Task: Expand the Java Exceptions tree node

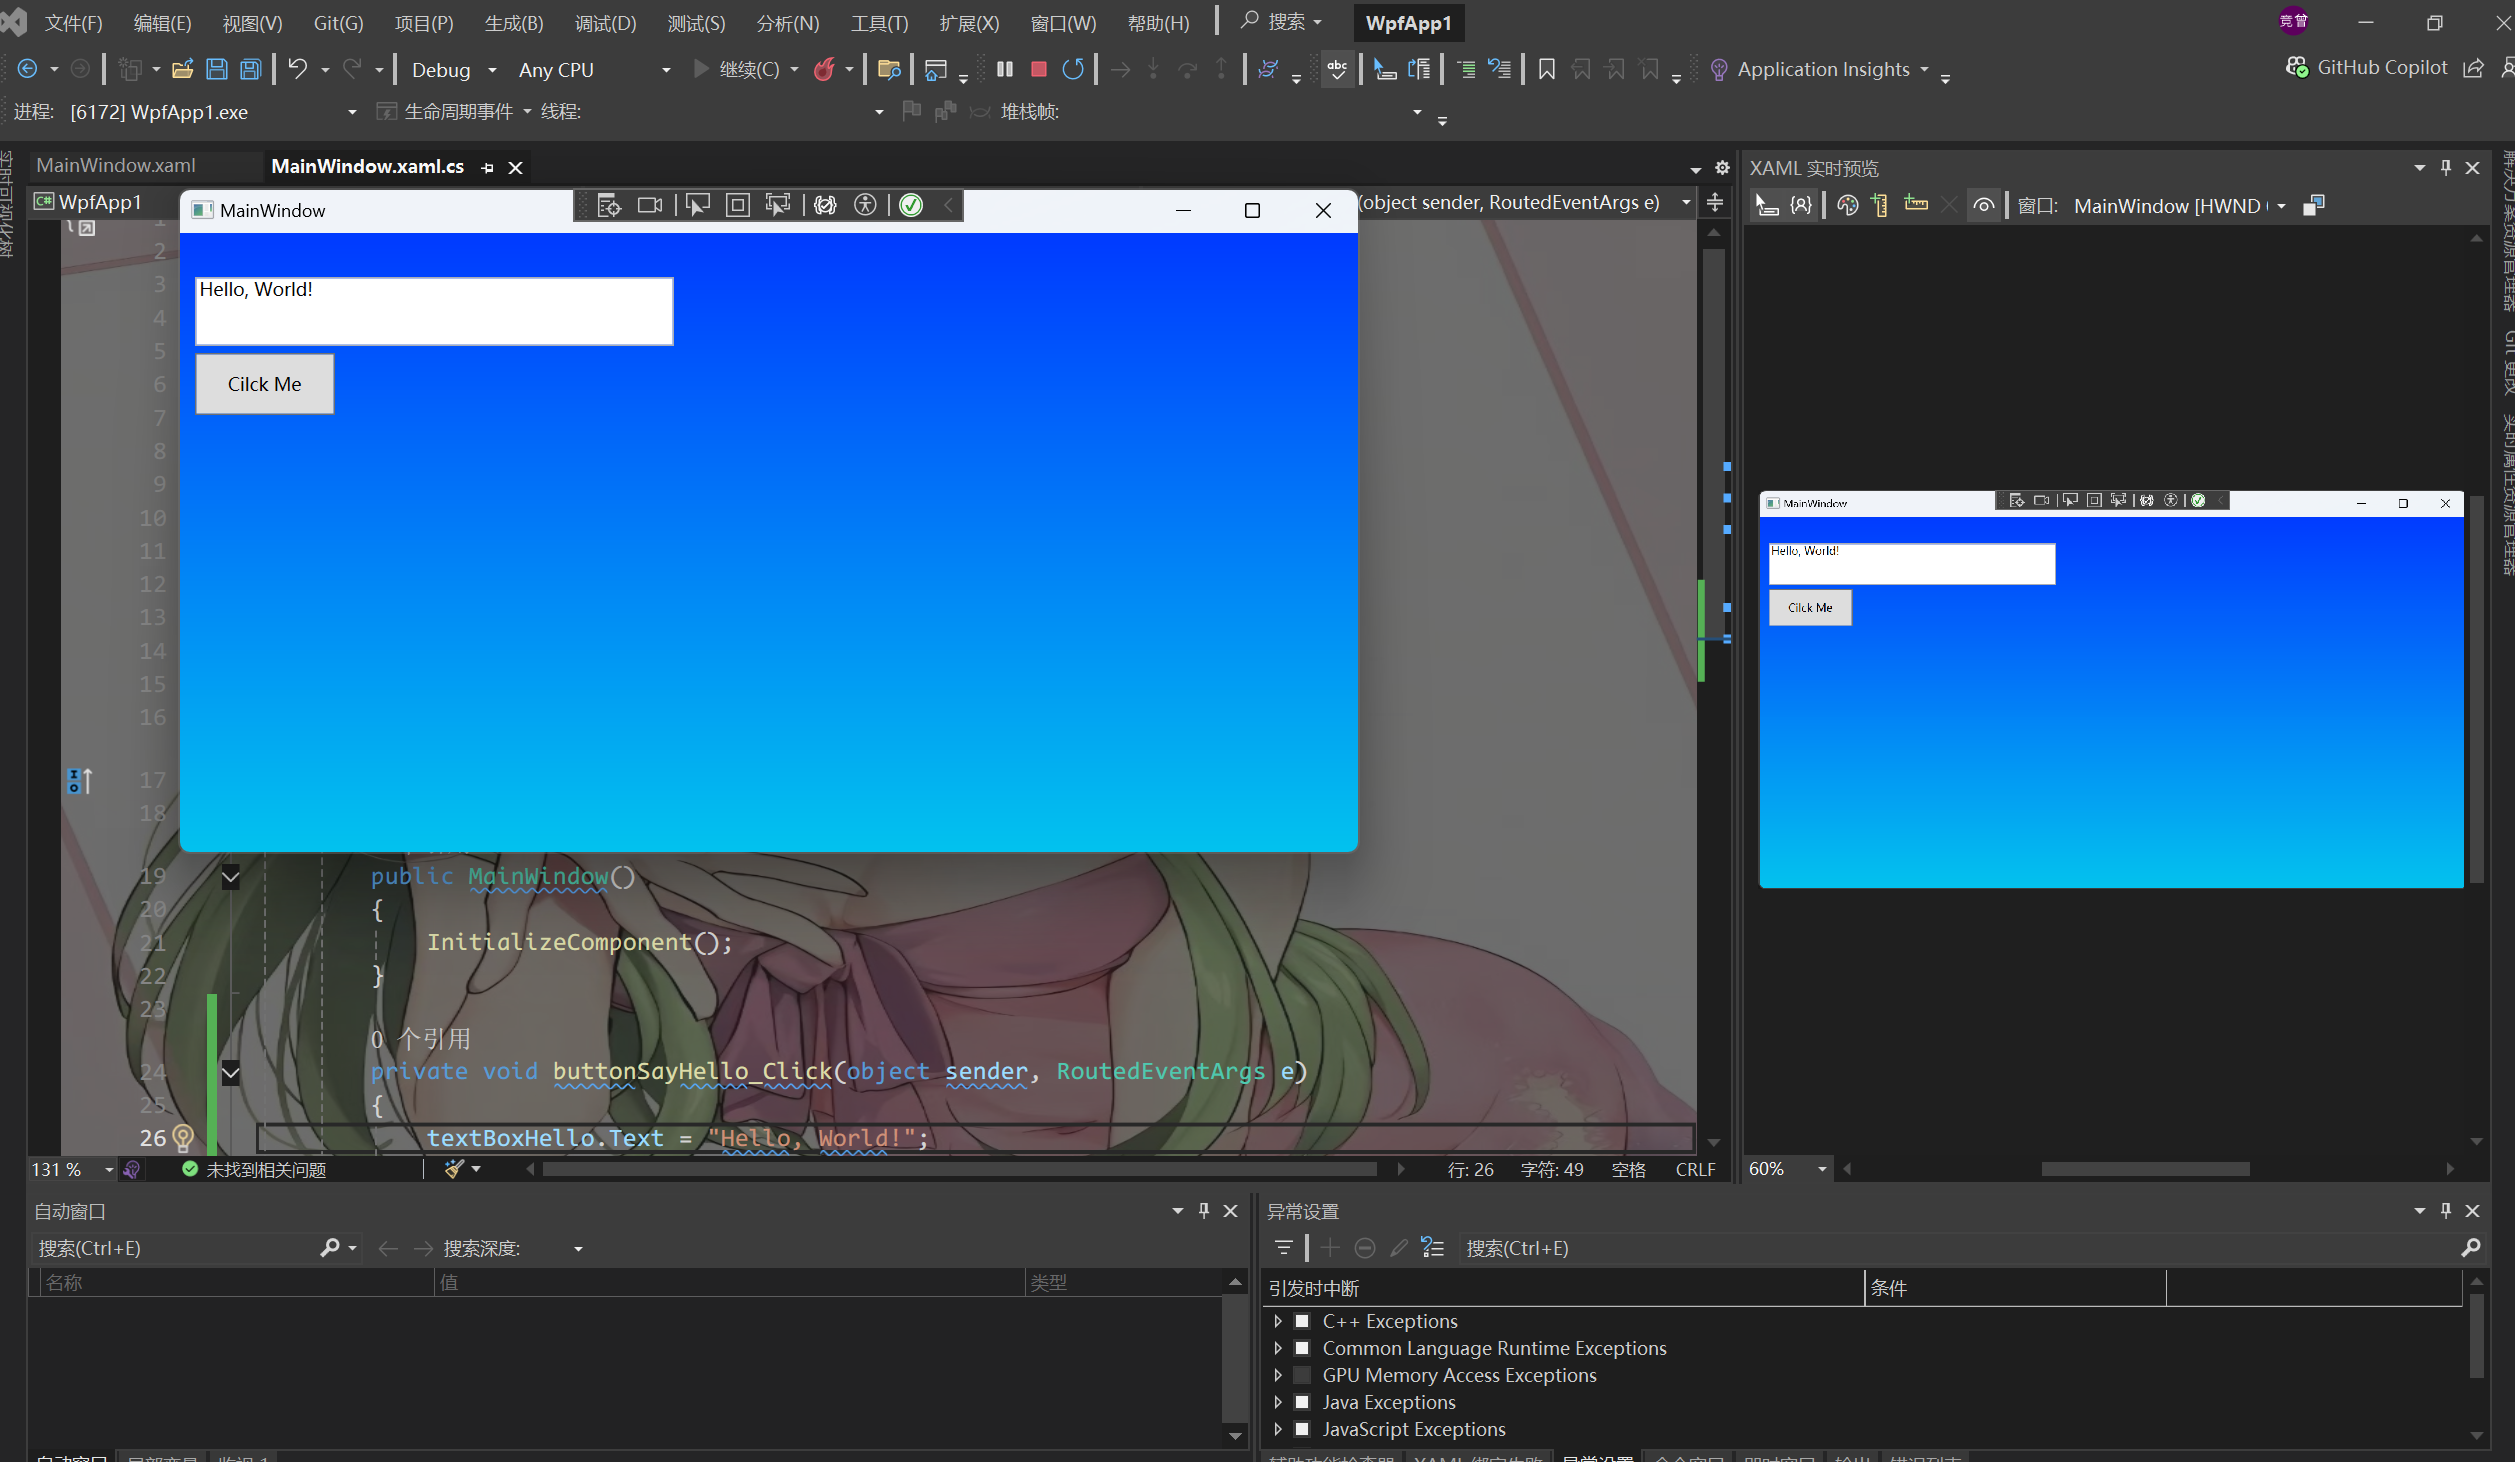Action: tap(1278, 1402)
